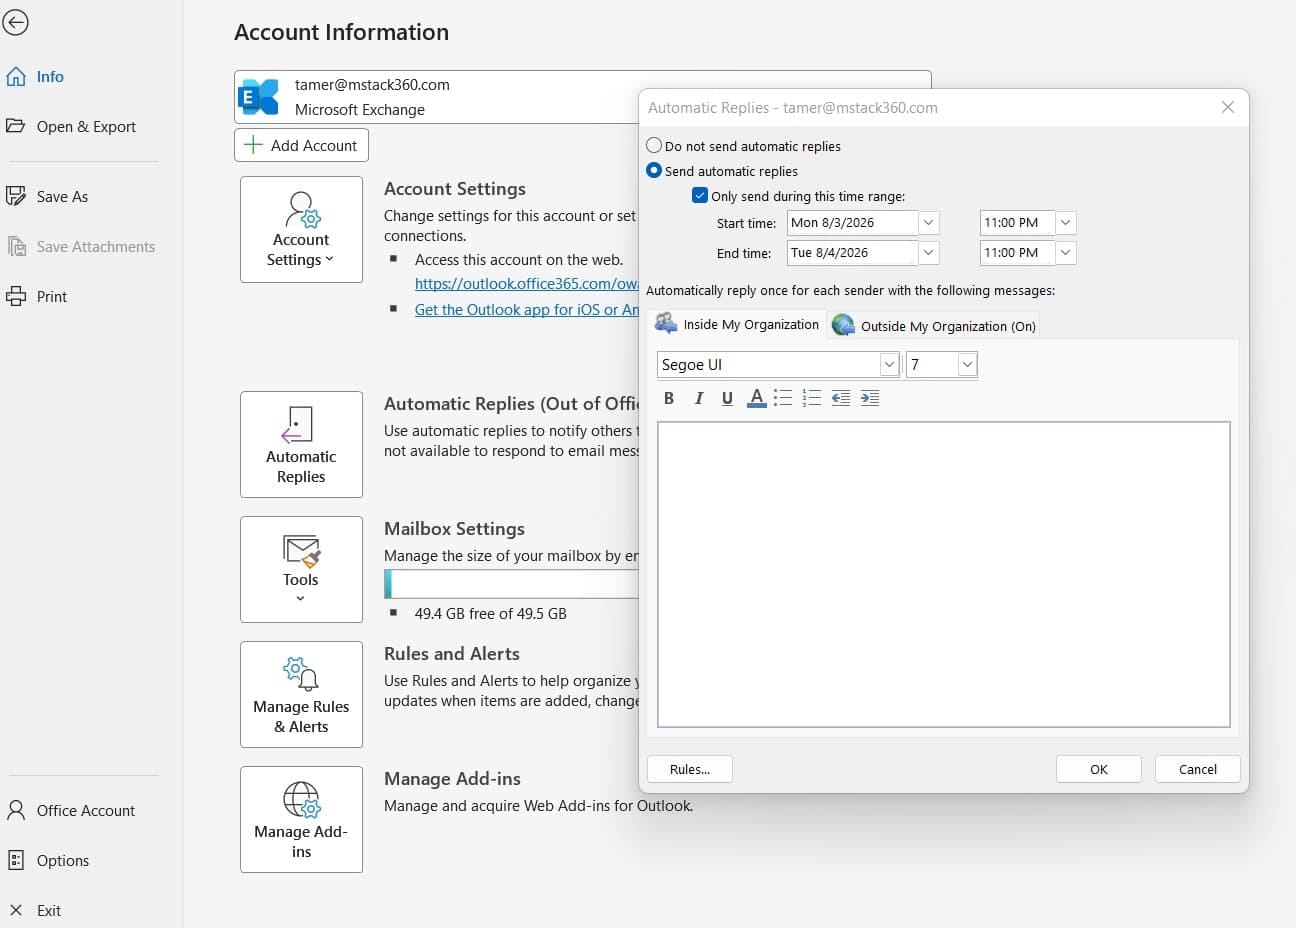
Task: Click the Save As disk icon
Action: click(x=16, y=196)
